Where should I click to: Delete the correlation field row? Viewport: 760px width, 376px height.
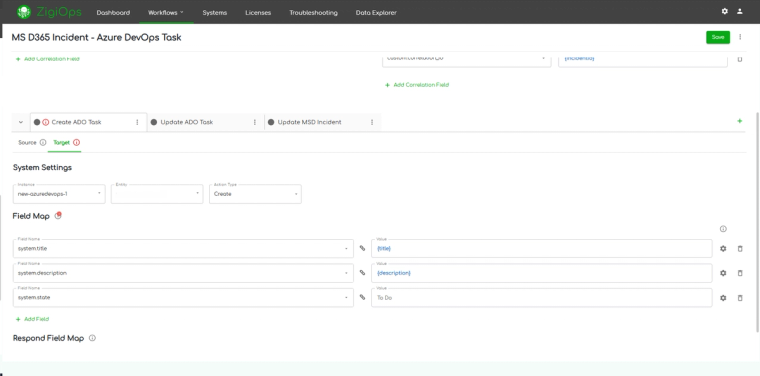[740, 59]
